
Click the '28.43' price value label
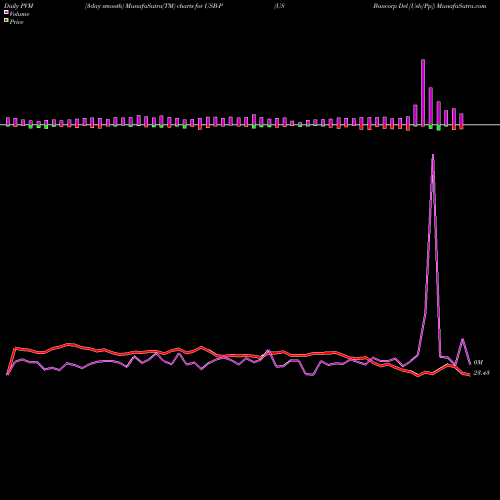[482, 373]
